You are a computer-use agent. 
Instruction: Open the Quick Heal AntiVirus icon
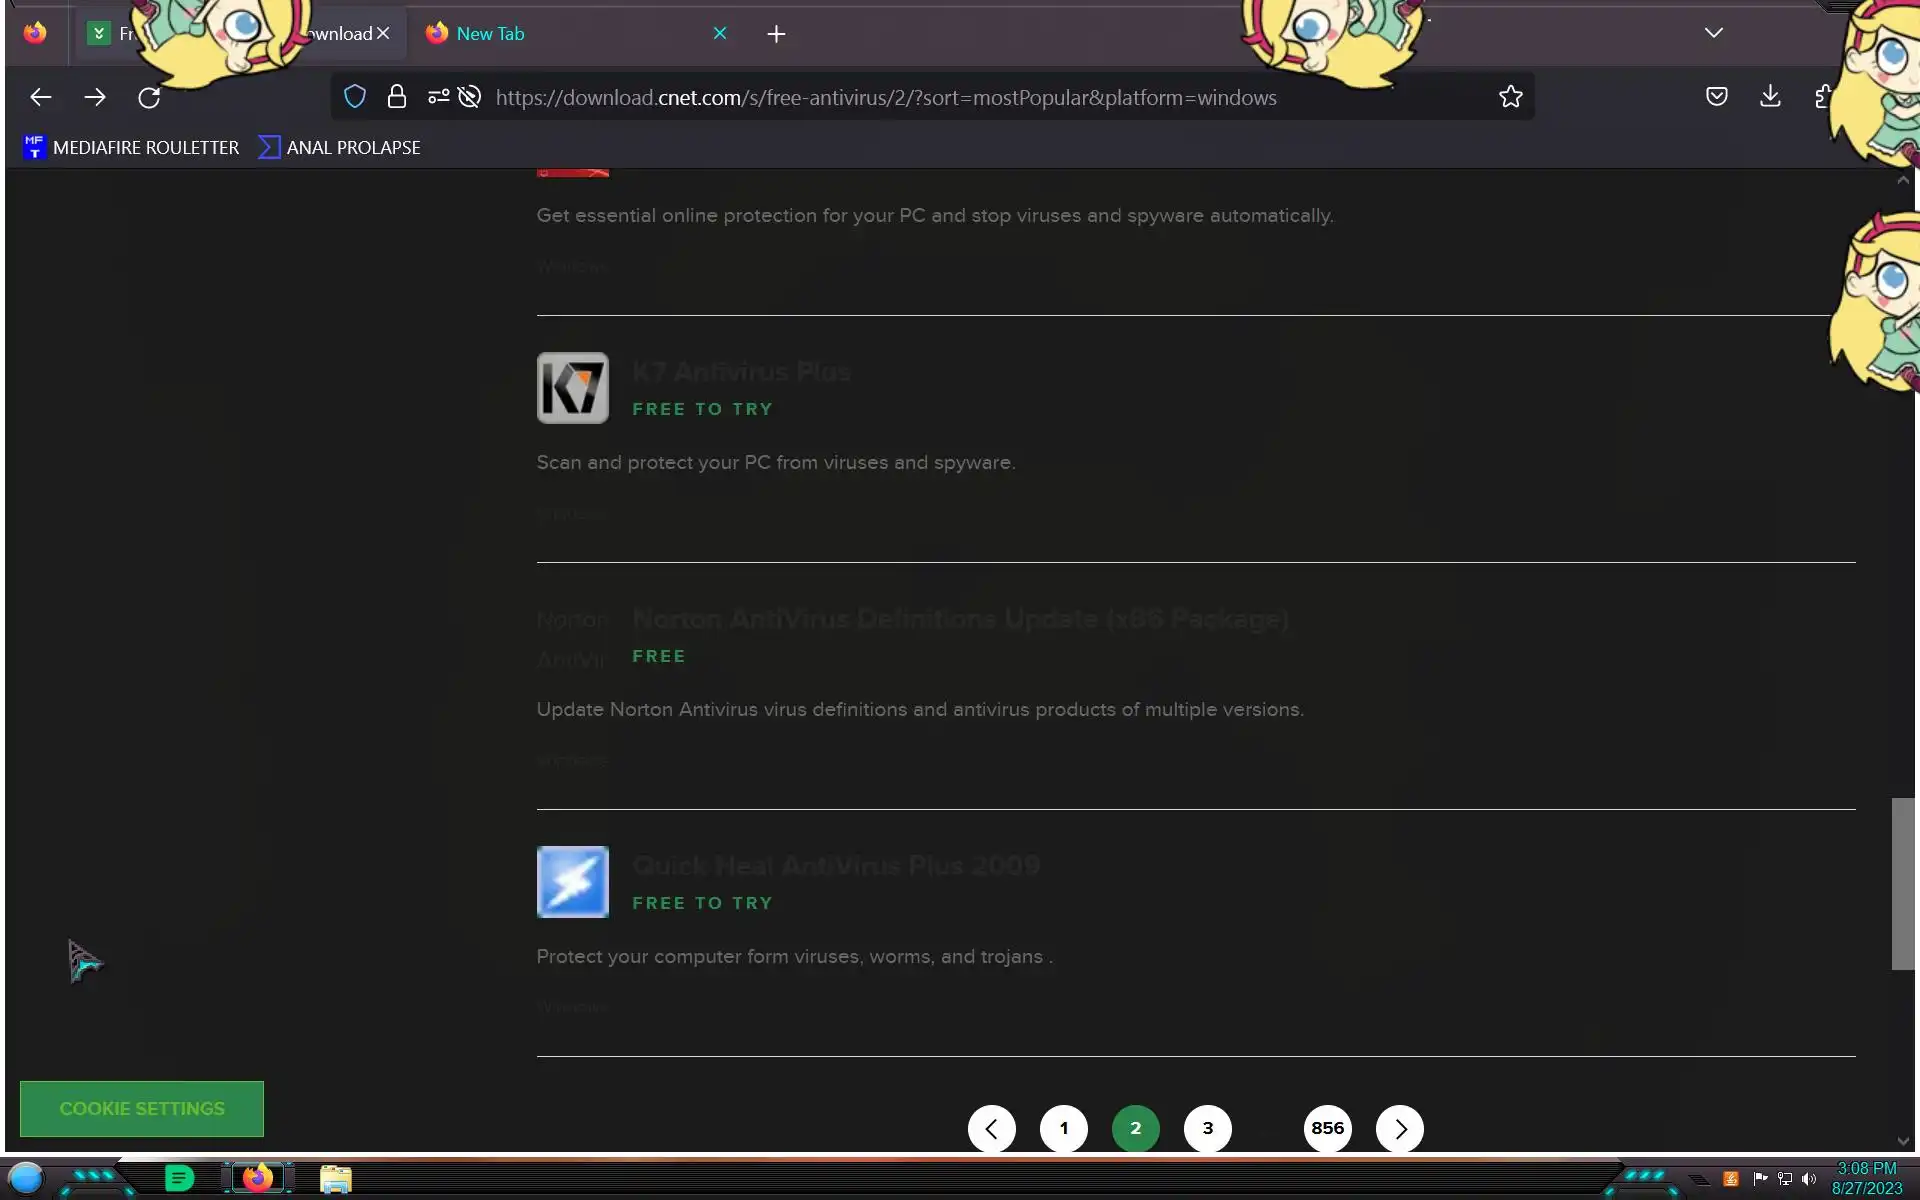(x=572, y=882)
